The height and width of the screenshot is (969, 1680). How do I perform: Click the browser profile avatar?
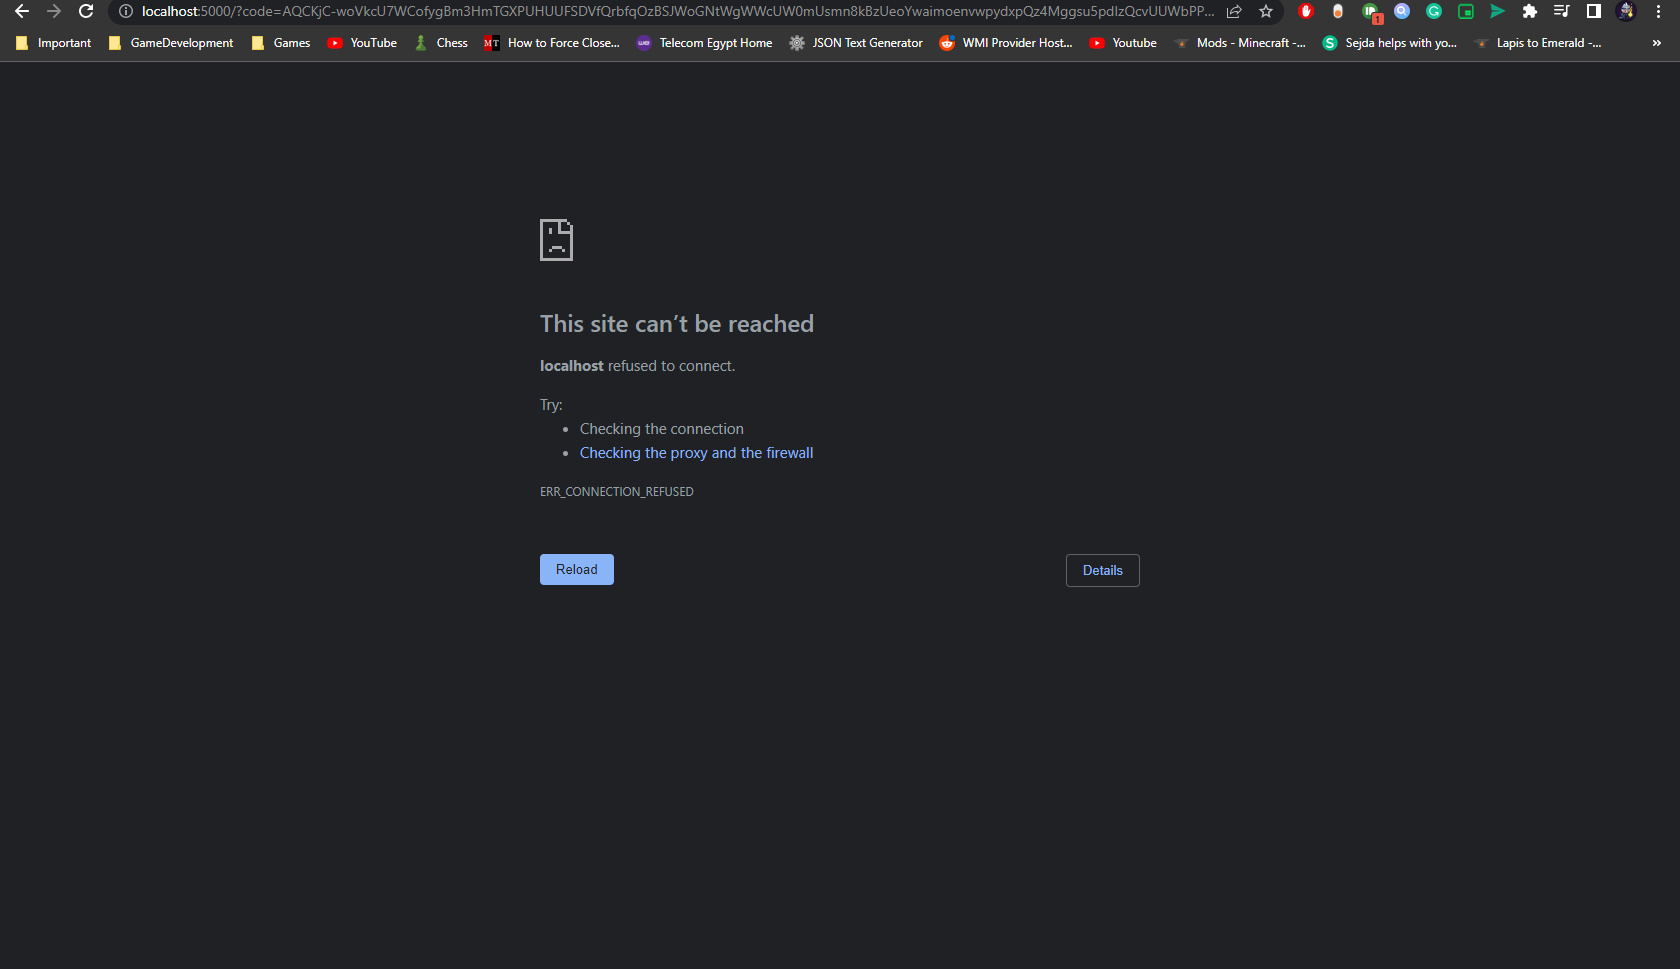tap(1625, 12)
